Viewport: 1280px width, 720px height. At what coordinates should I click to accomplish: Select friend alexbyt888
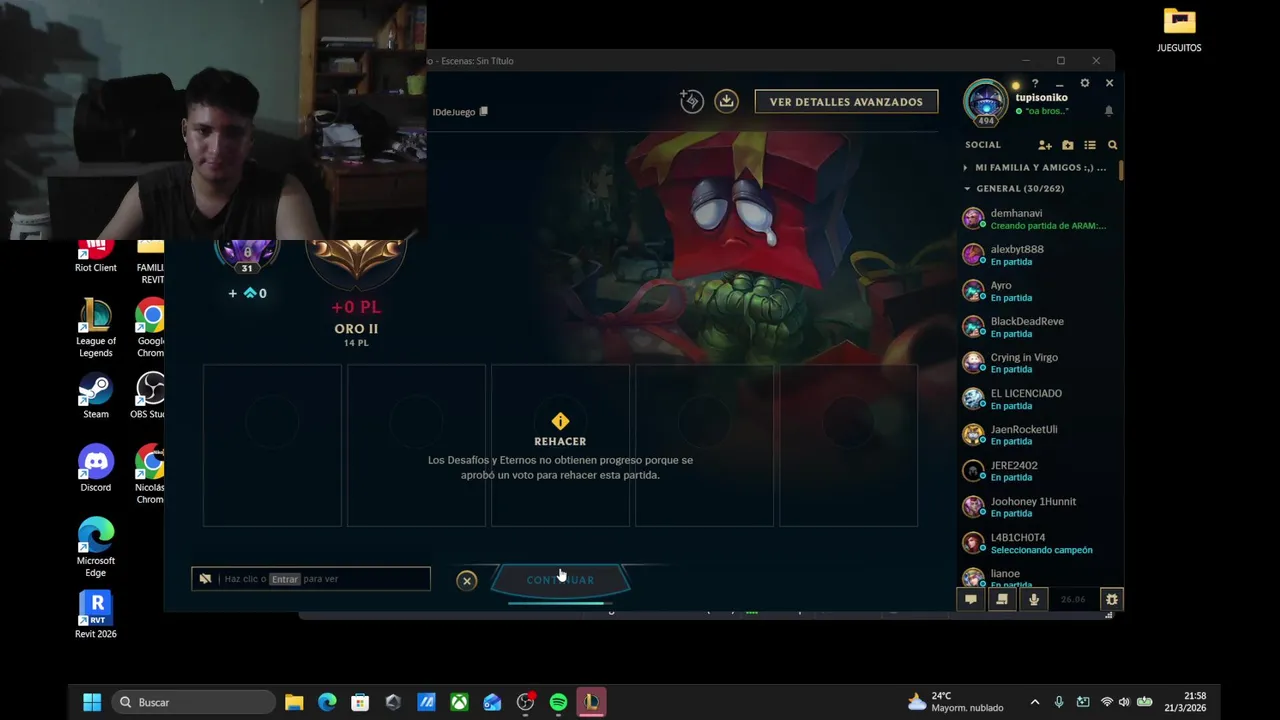(1038, 255)
